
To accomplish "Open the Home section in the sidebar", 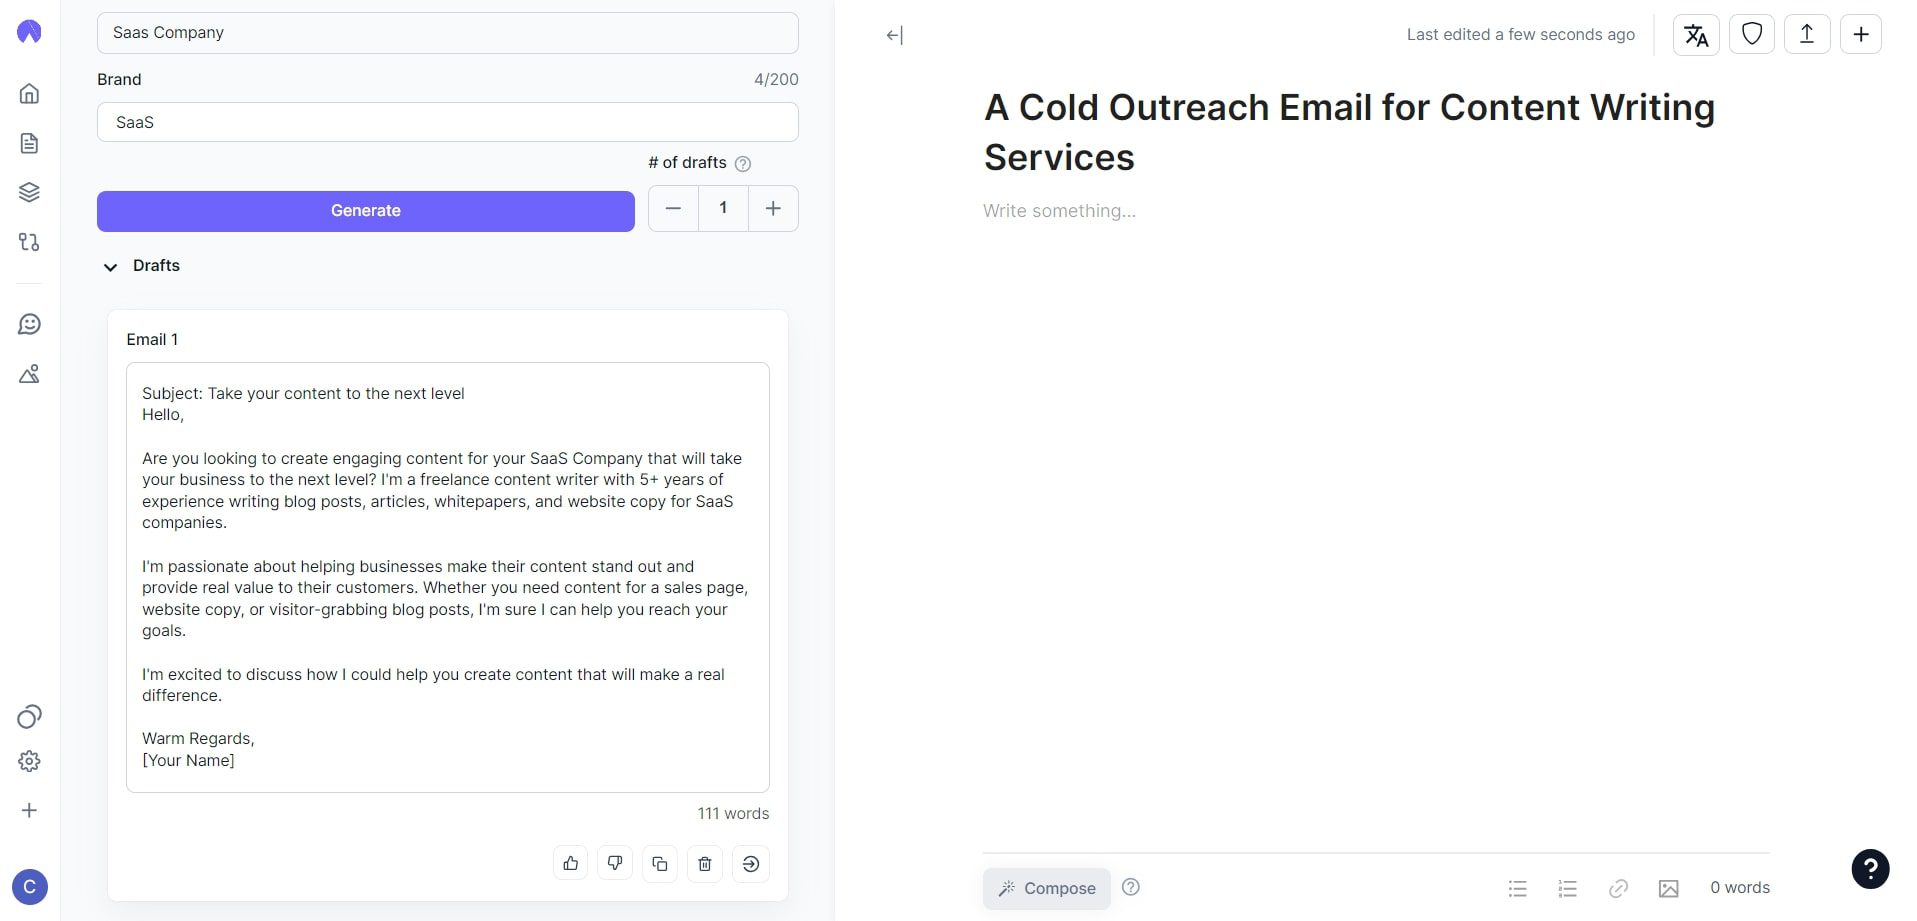I will point(28,93).
